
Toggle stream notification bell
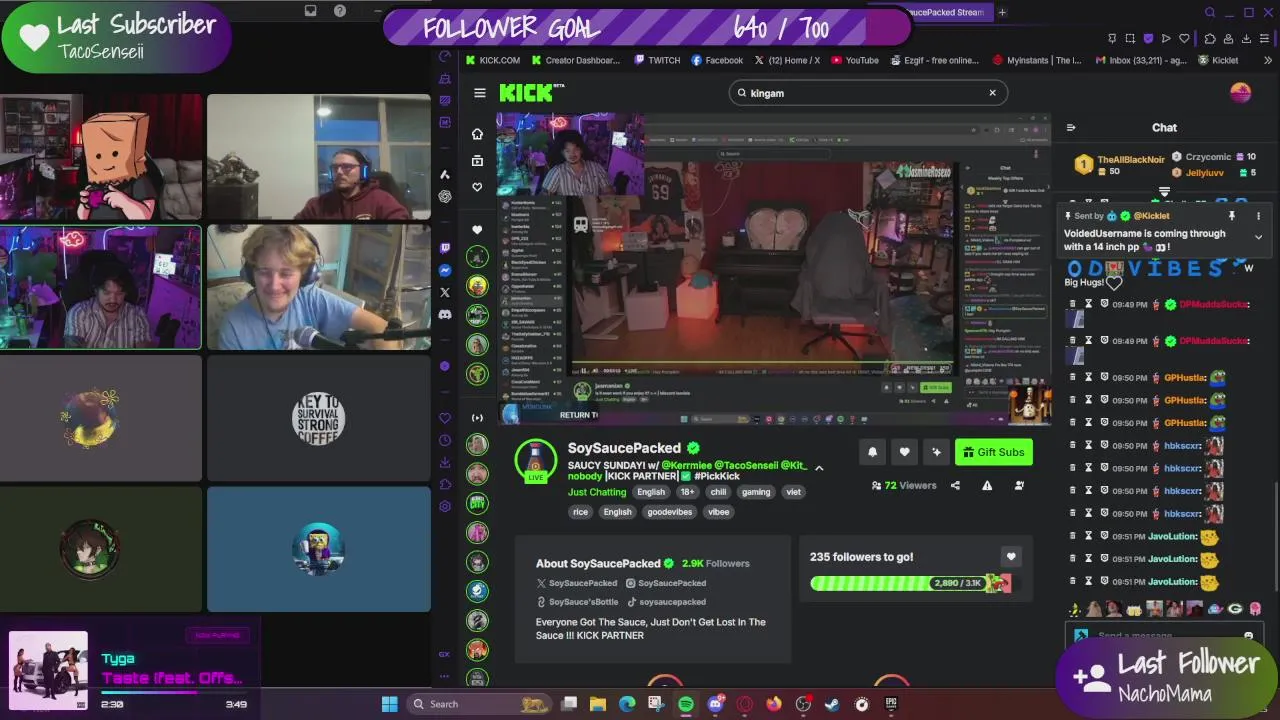[x=872, y=452]
